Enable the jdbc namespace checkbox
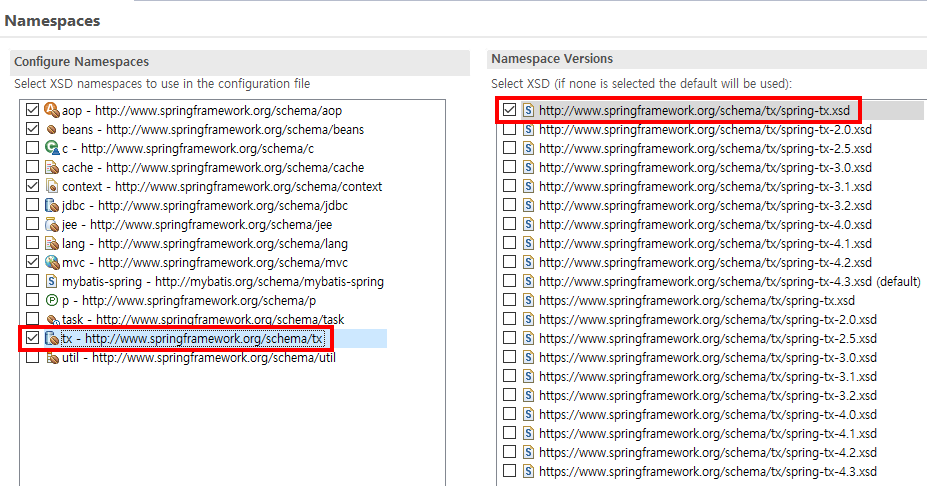The height and width of the screenshot is (486, 927). pos(33,205)
